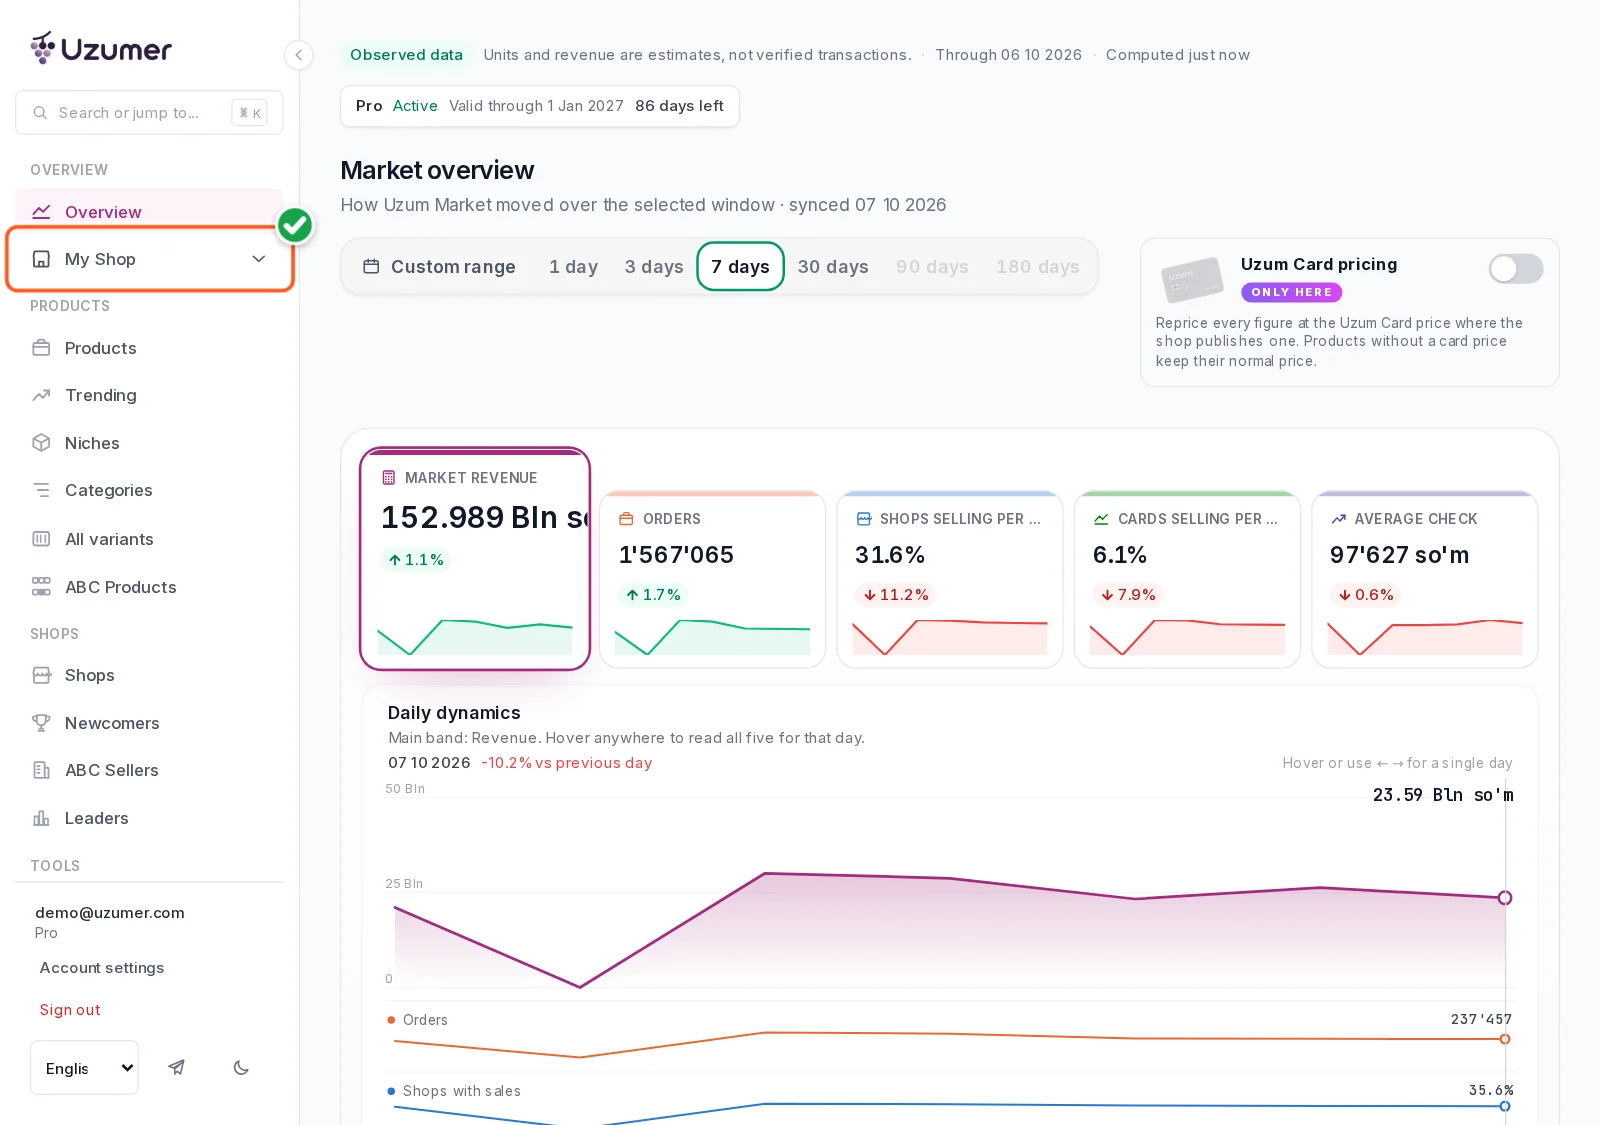This screenshot has height=1125, width=1600.
Task: Collapse the sidebar with the chevron button
Action: [298, 55]
